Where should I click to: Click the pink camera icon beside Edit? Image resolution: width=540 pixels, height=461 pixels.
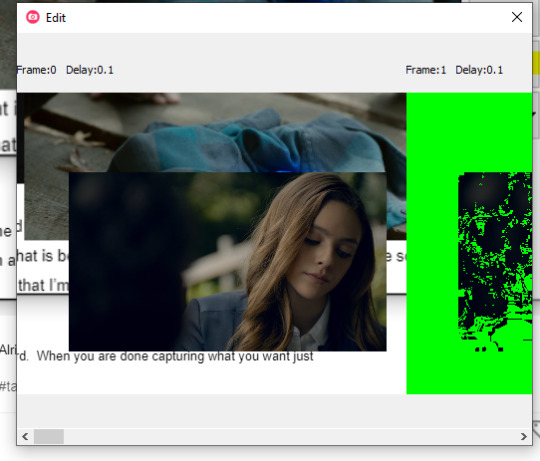[33, 17]
